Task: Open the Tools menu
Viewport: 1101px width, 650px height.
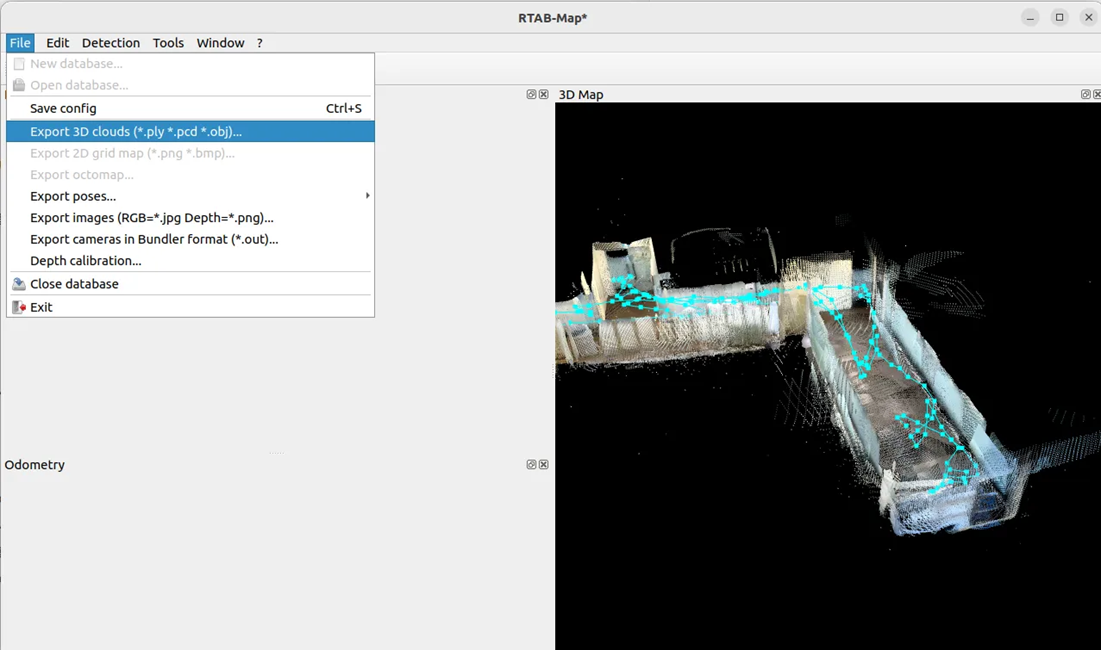Action: coord(169,43)
